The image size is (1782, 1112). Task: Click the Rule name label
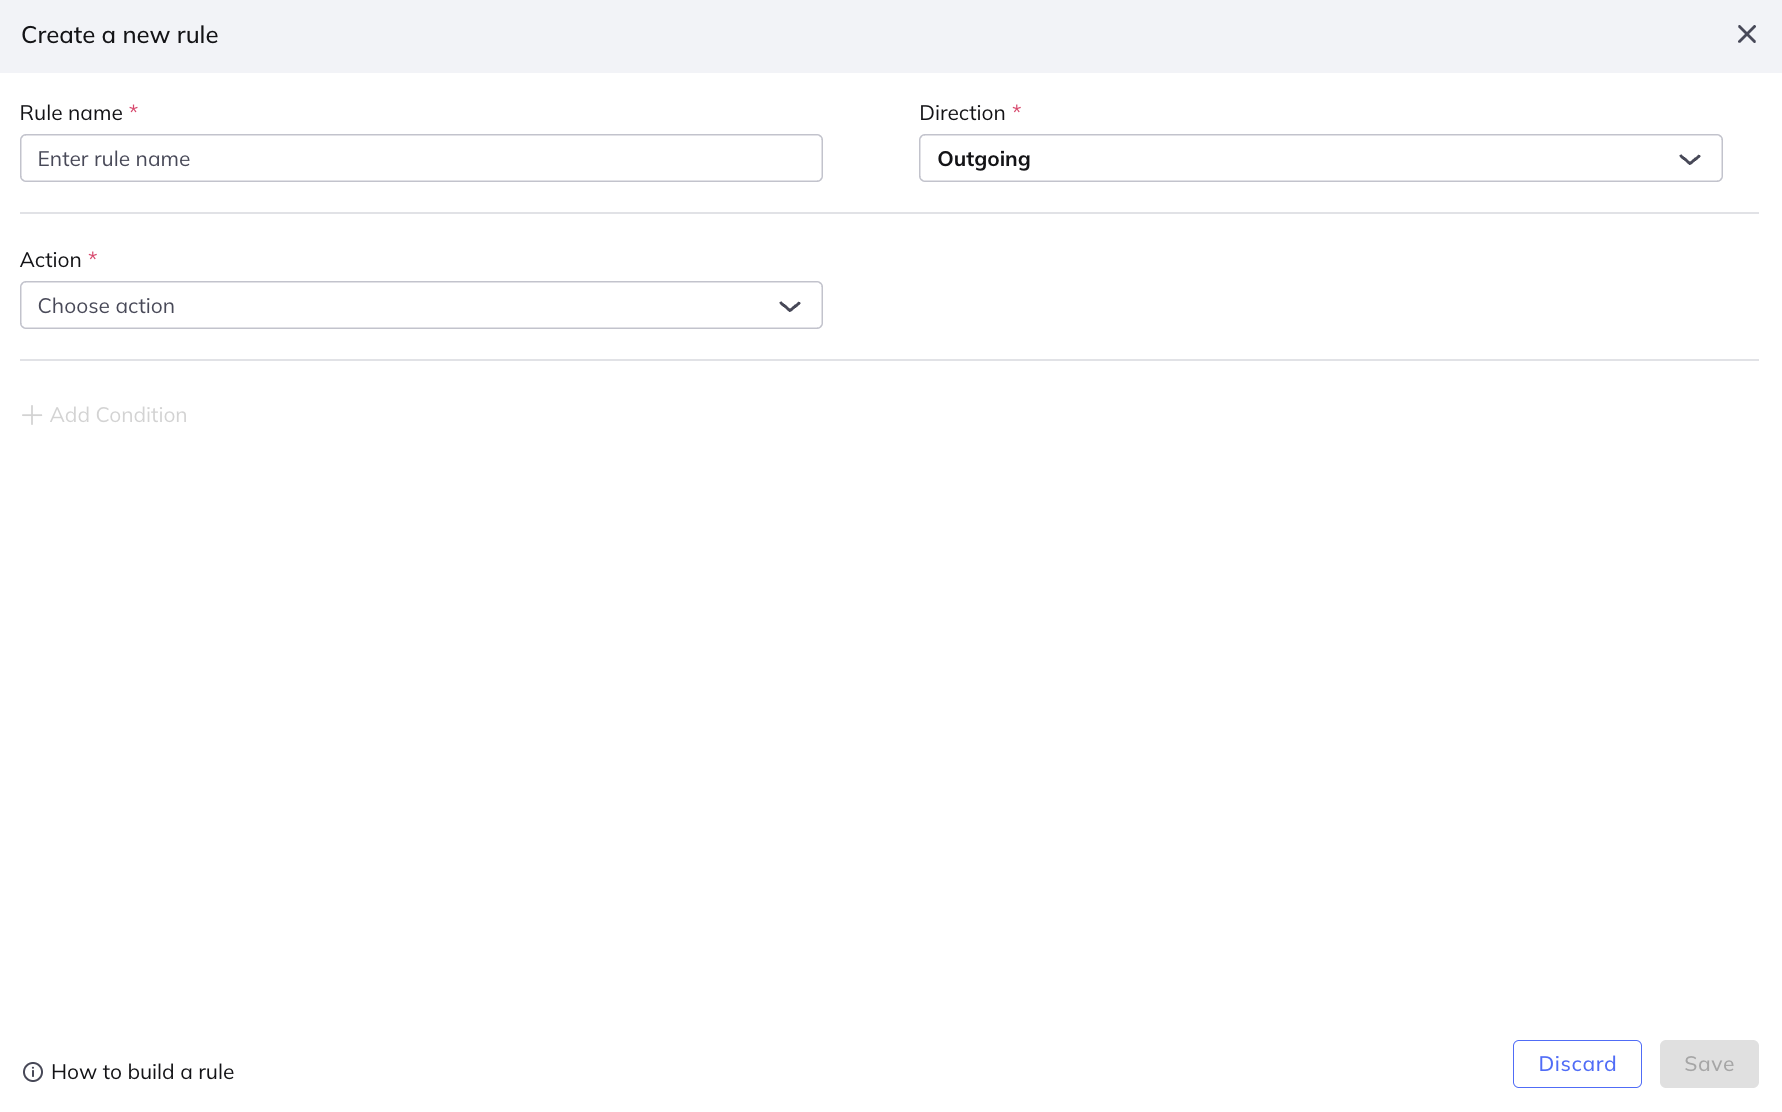tap(71, 113)
